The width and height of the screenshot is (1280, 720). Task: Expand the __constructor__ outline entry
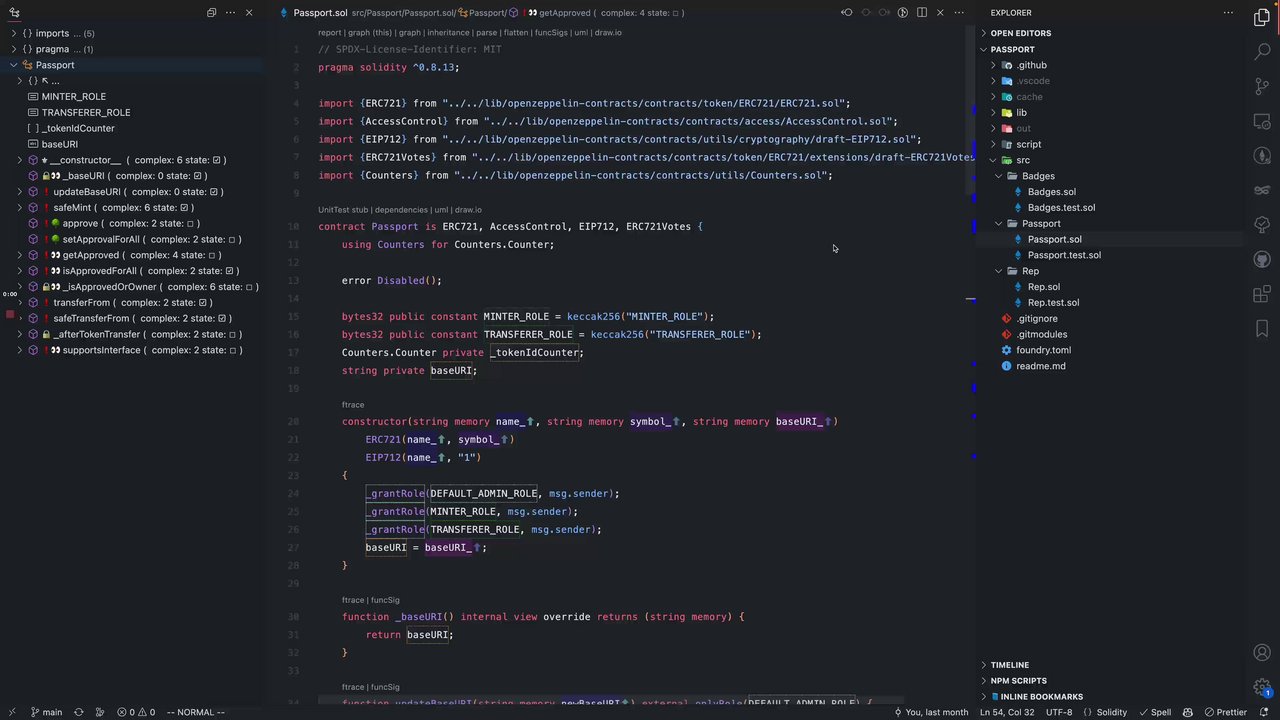point(20,160)
